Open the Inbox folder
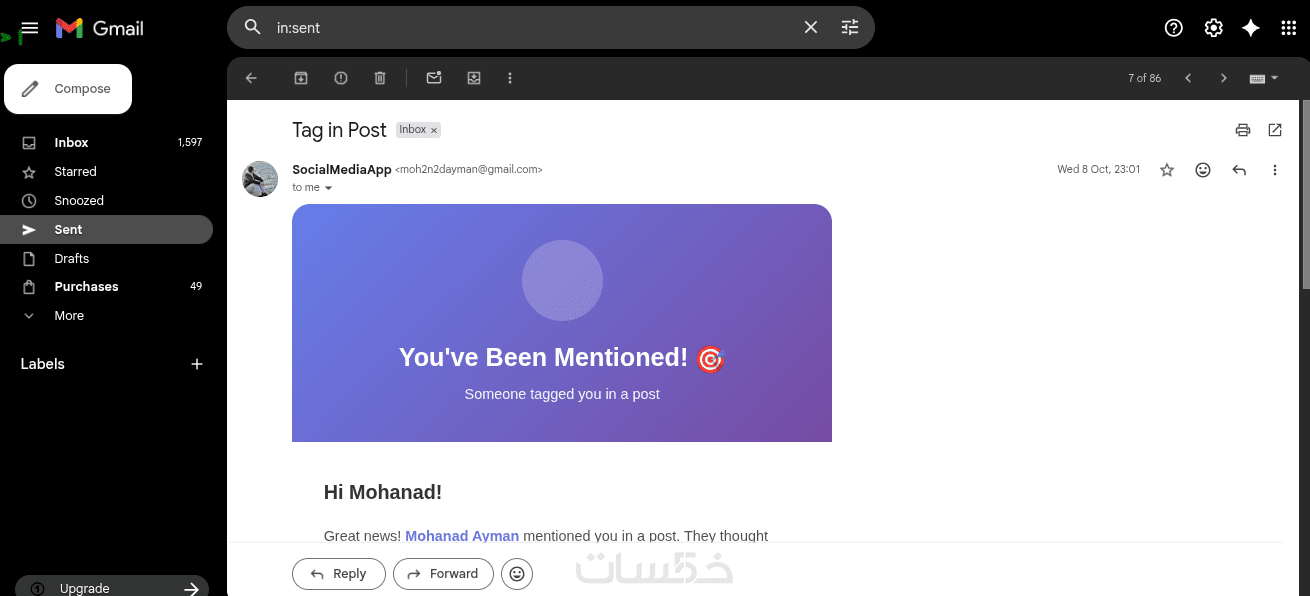Screen dimensions: 1310x596 tap(71, 143)
